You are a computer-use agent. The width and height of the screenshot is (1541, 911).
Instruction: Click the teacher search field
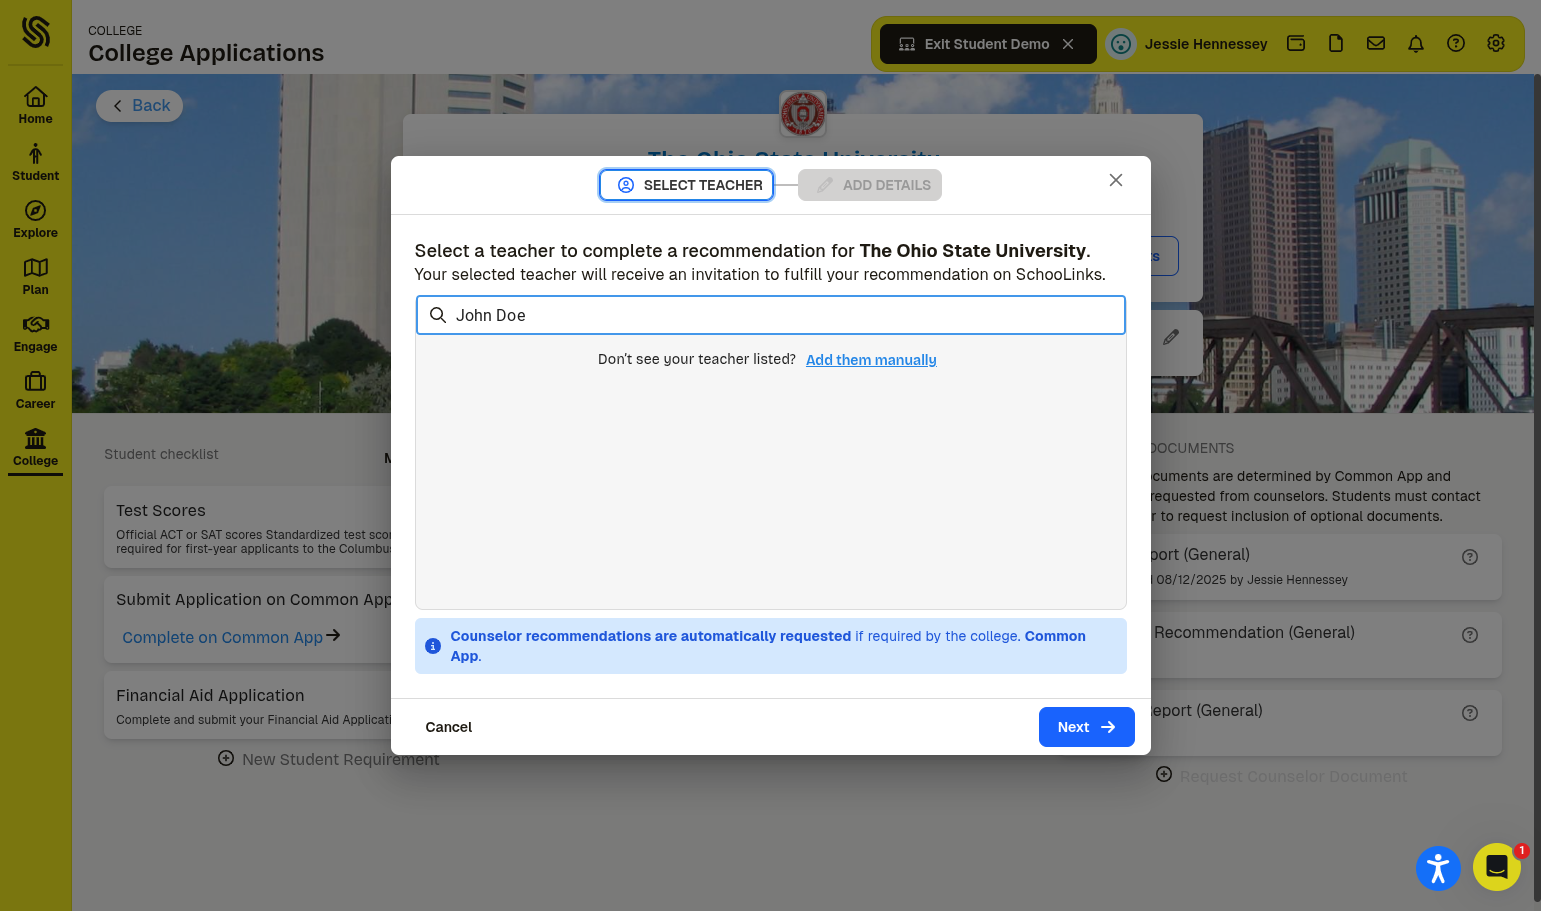pos(771,315)
